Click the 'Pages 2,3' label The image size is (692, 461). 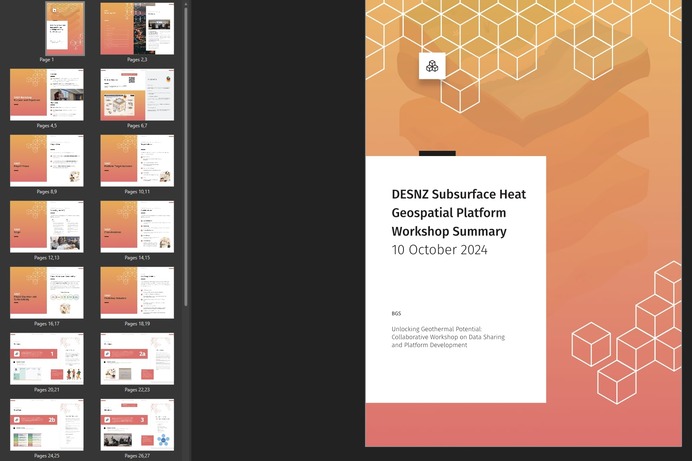pyautogui.click(x=137, y=60)
